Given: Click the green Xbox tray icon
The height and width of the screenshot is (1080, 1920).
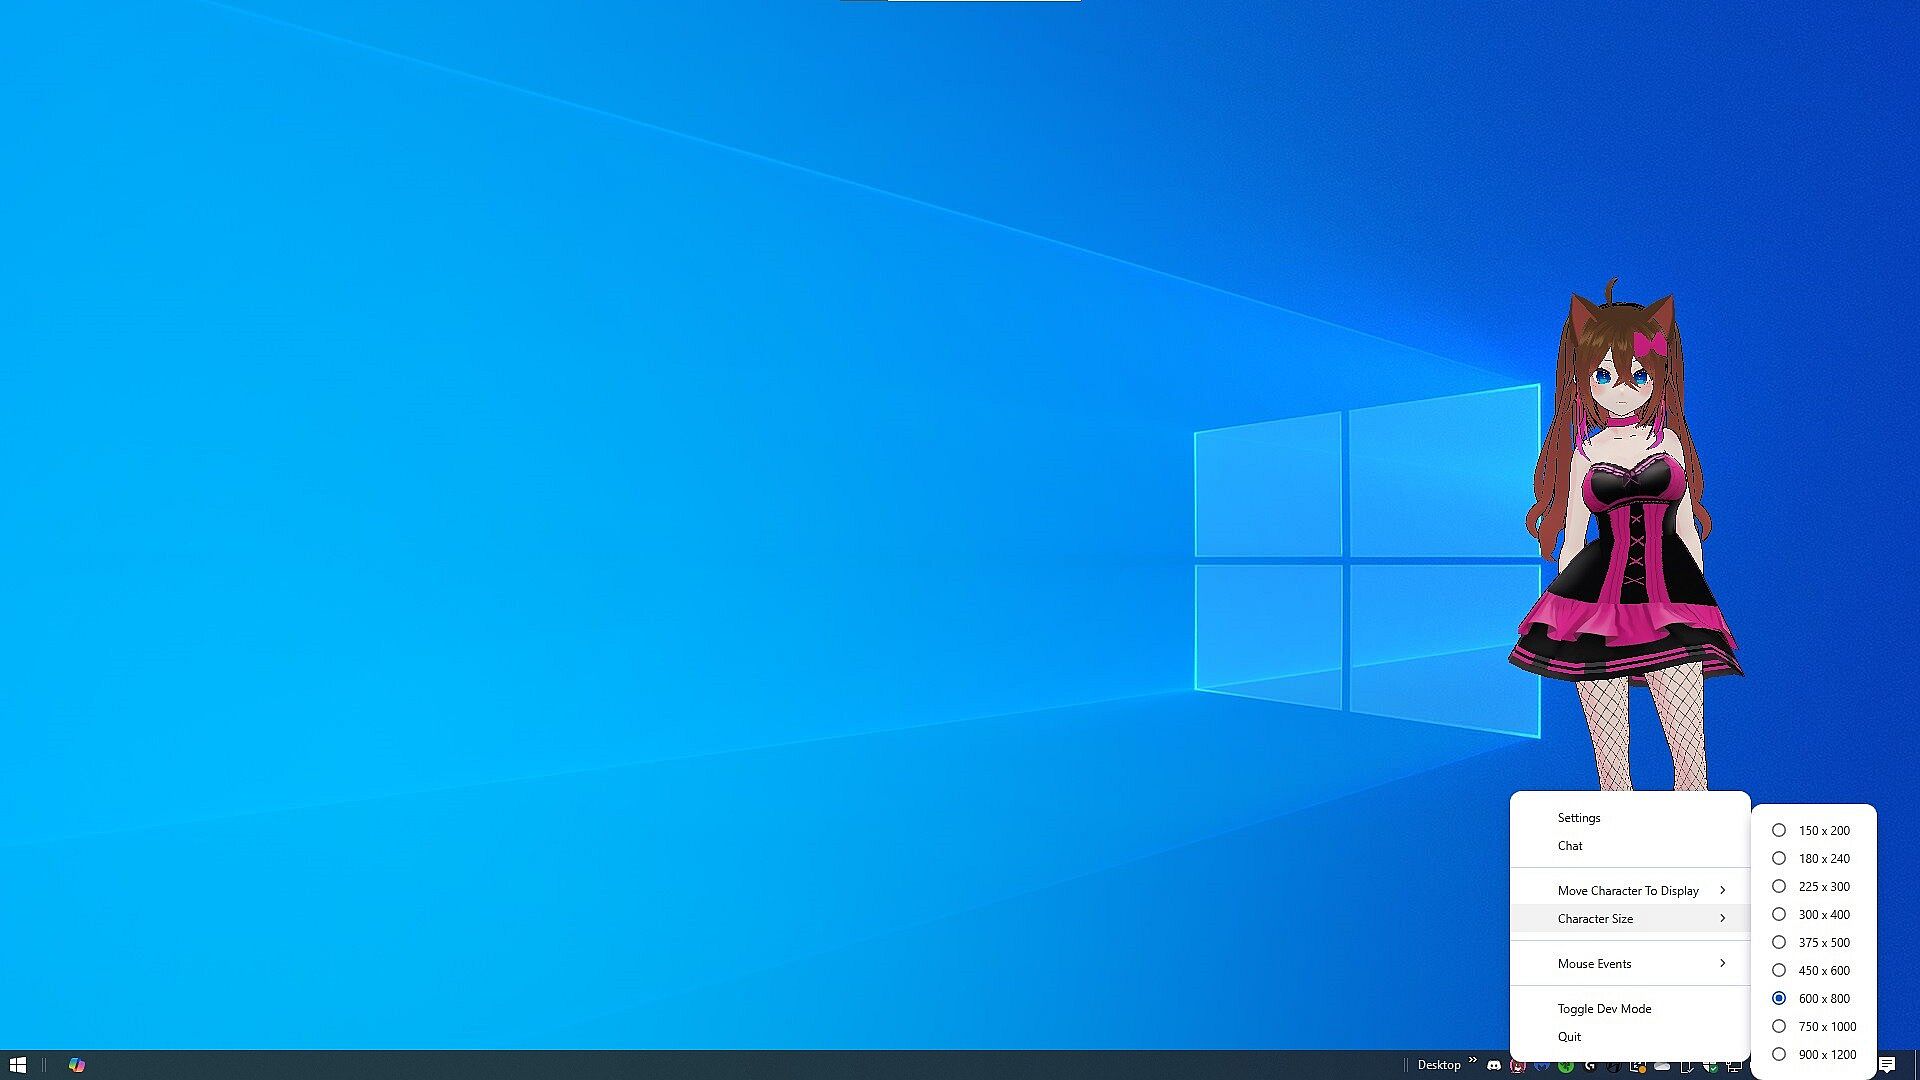Looking at the screenshot, I should pos(1566,1066).
